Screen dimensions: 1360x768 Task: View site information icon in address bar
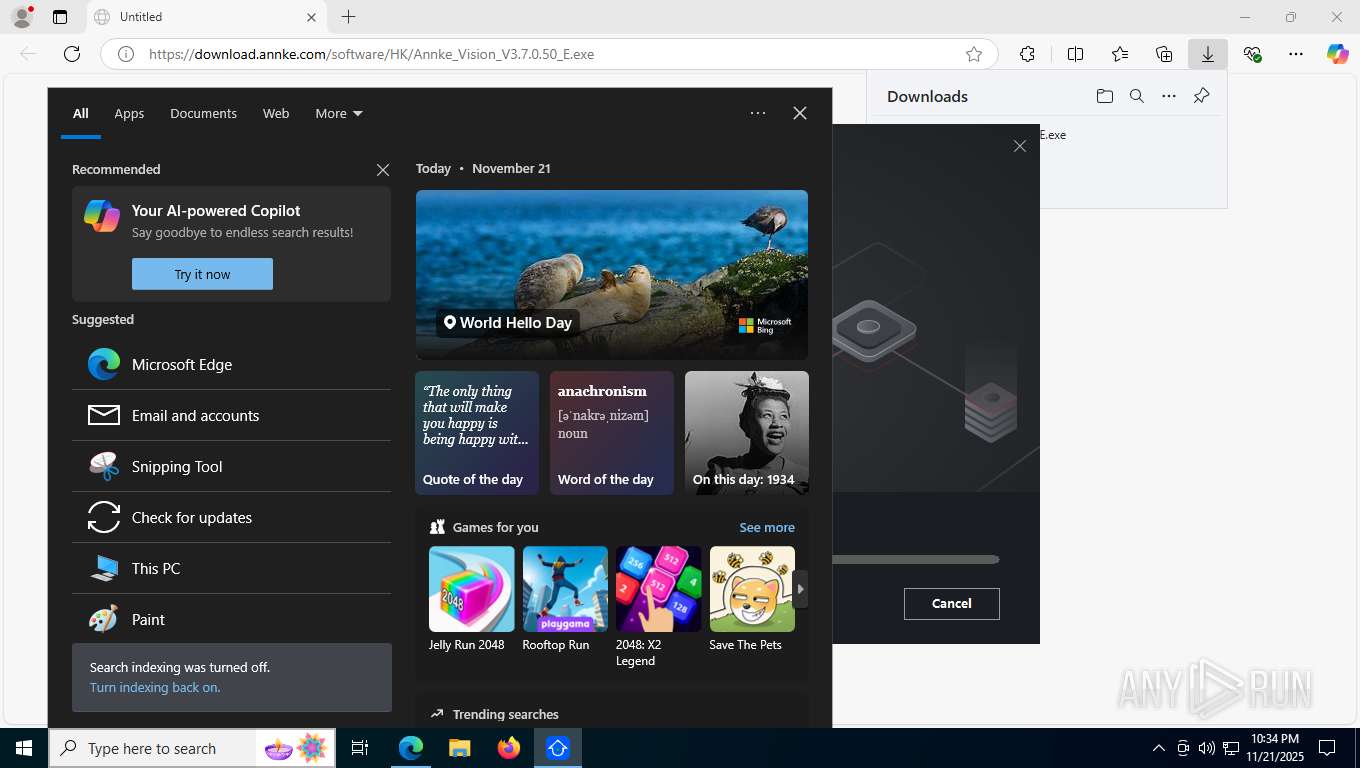tap(126, 54)
